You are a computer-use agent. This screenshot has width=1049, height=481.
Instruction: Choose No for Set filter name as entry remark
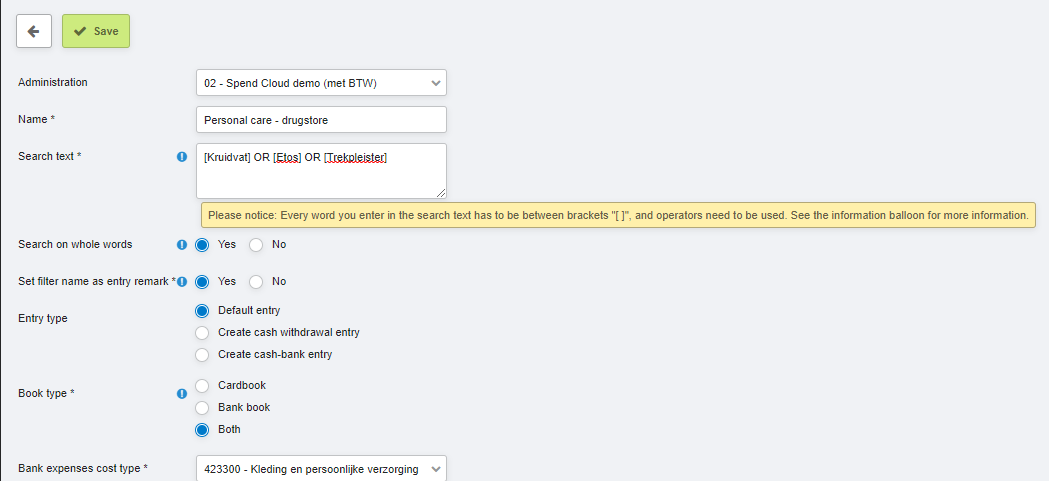[256, 282]
